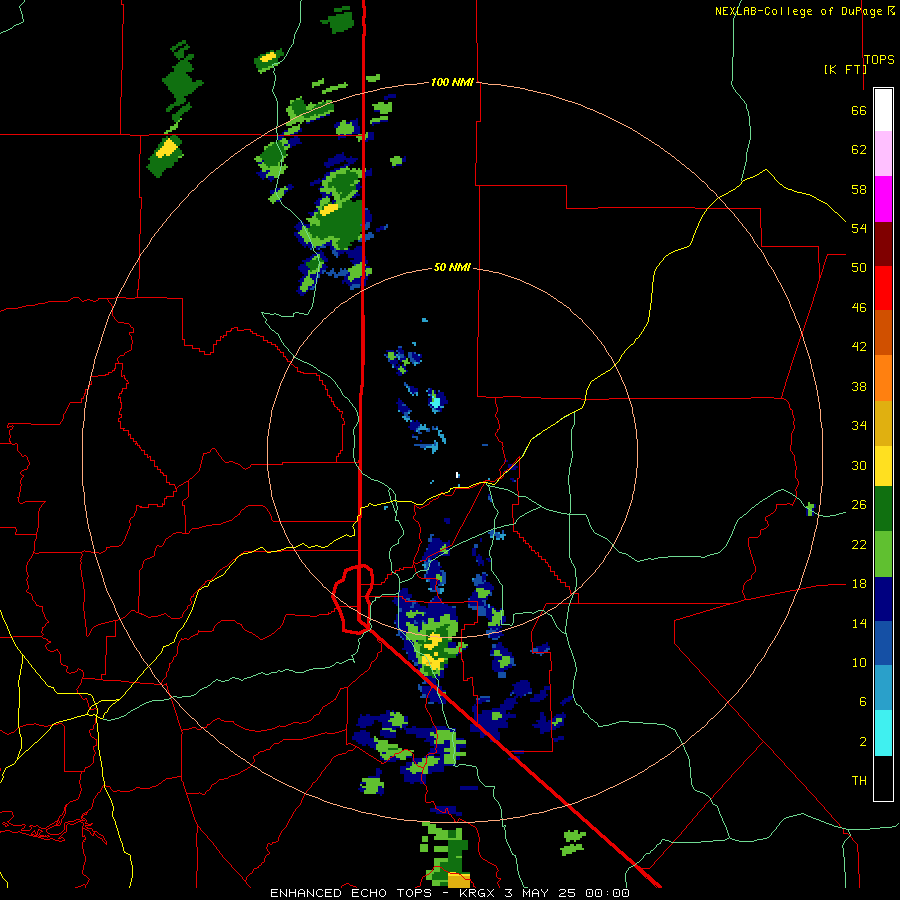This screenshot has width=900, height=900.
Task: Click the 3 MAY 25 00:00 timestamp
Action: coord(567,893)
